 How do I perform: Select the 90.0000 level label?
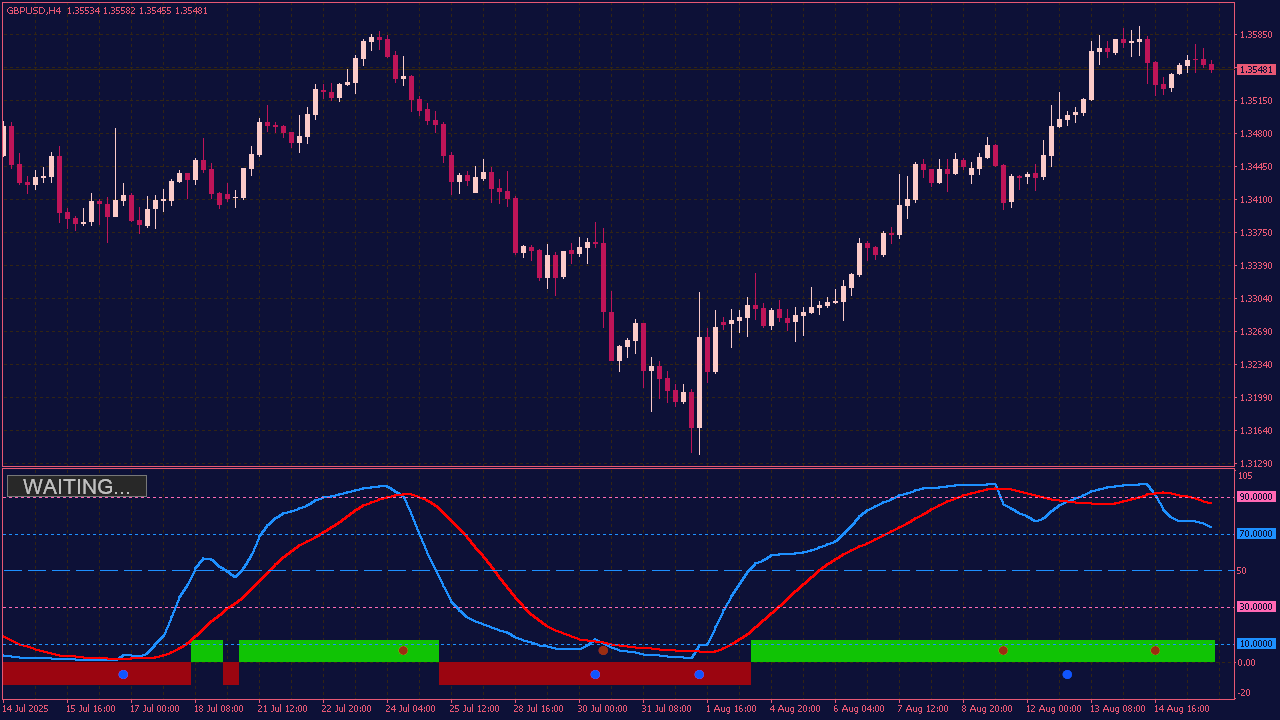[1256, 497]
